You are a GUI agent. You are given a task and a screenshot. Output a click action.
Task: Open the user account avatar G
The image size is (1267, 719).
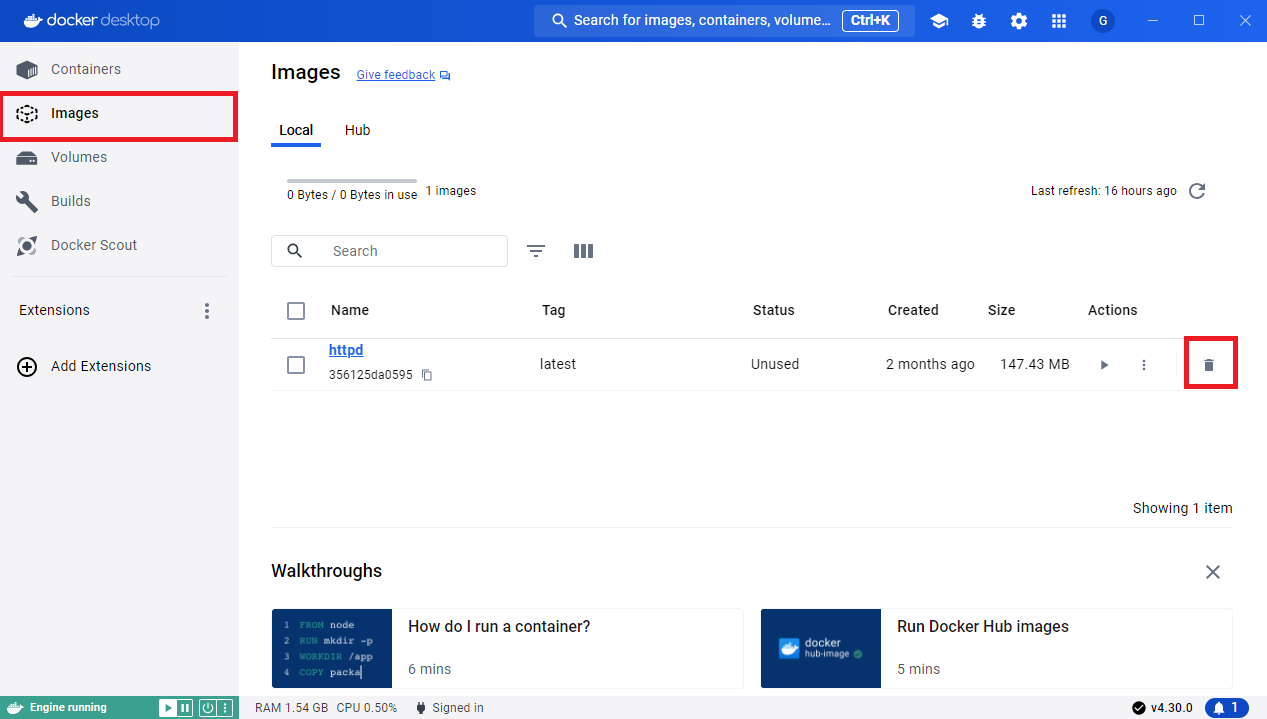[1103, 21]
